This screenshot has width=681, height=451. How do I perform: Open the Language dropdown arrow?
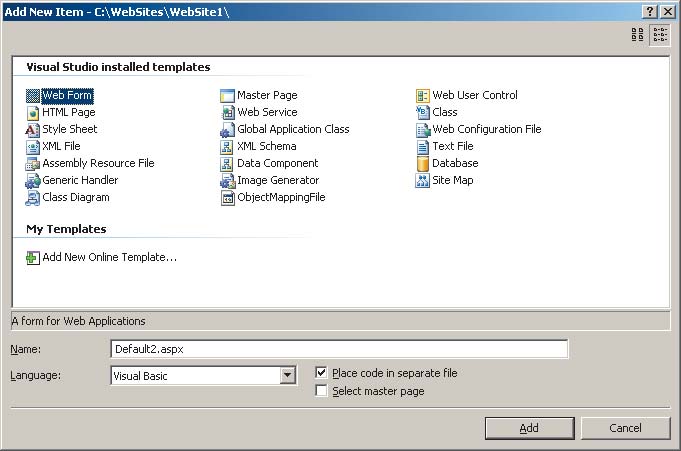coord(288,375)
